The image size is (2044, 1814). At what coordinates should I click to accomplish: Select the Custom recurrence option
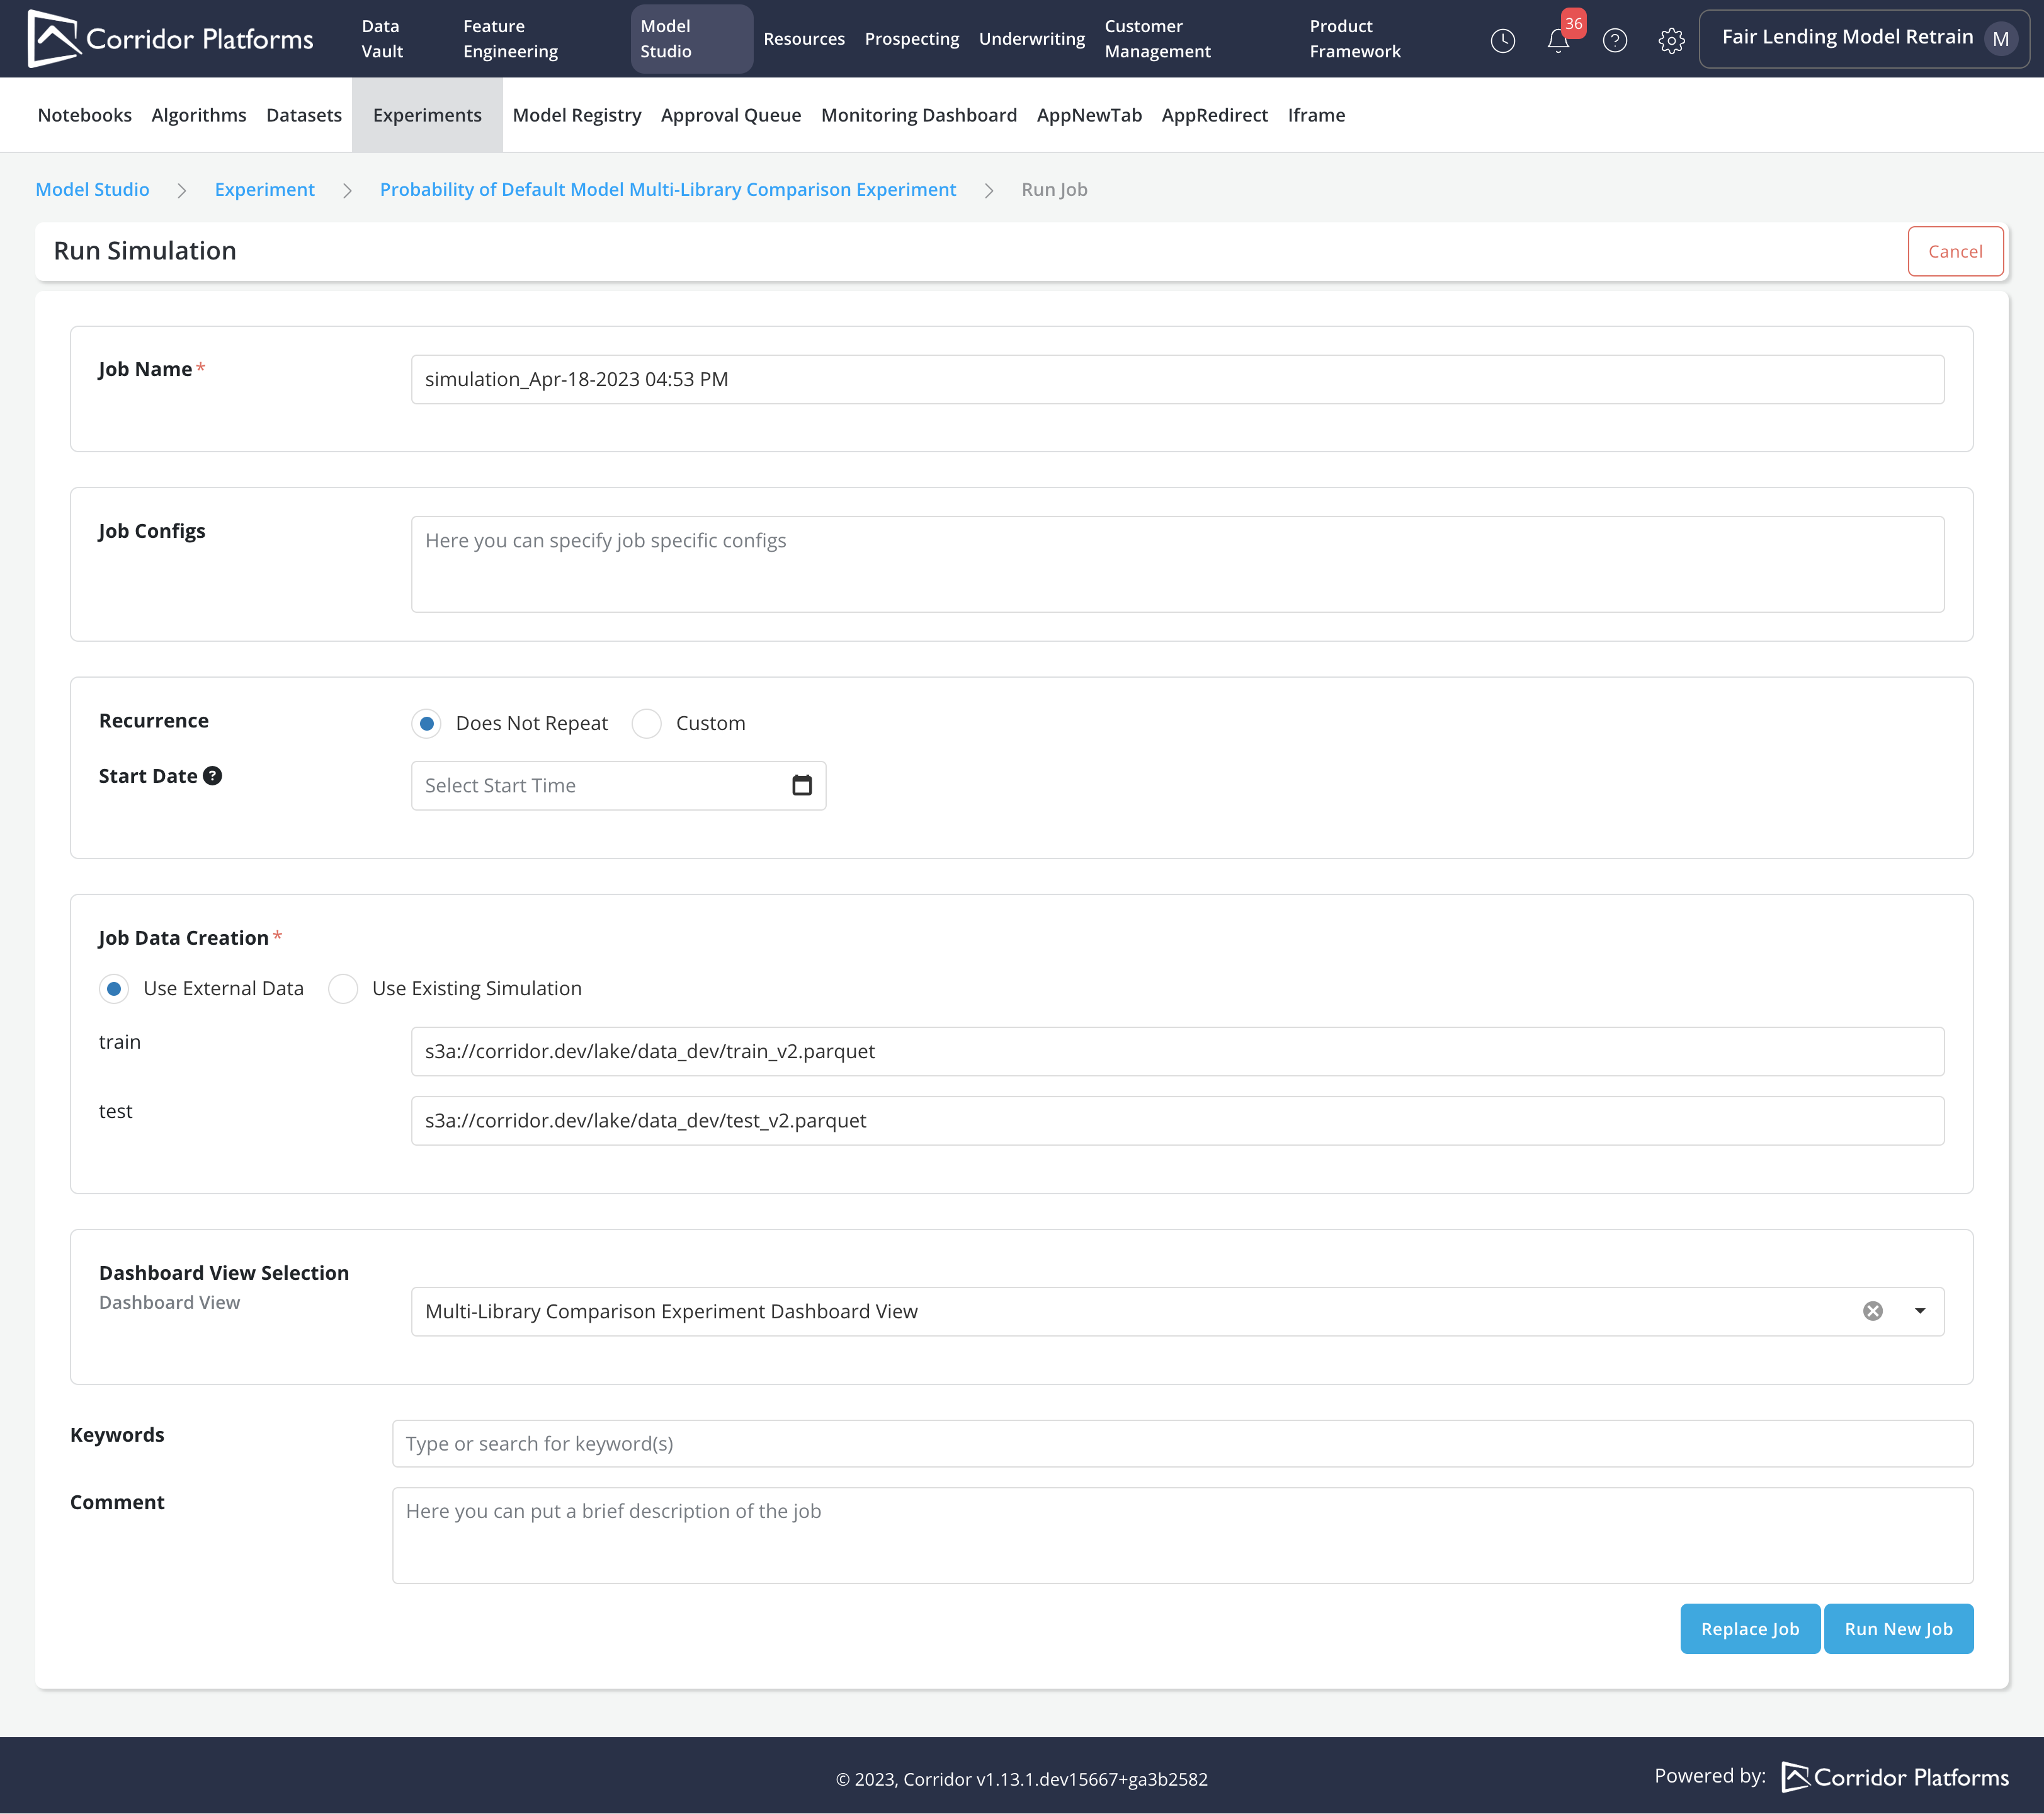[647, 723]
